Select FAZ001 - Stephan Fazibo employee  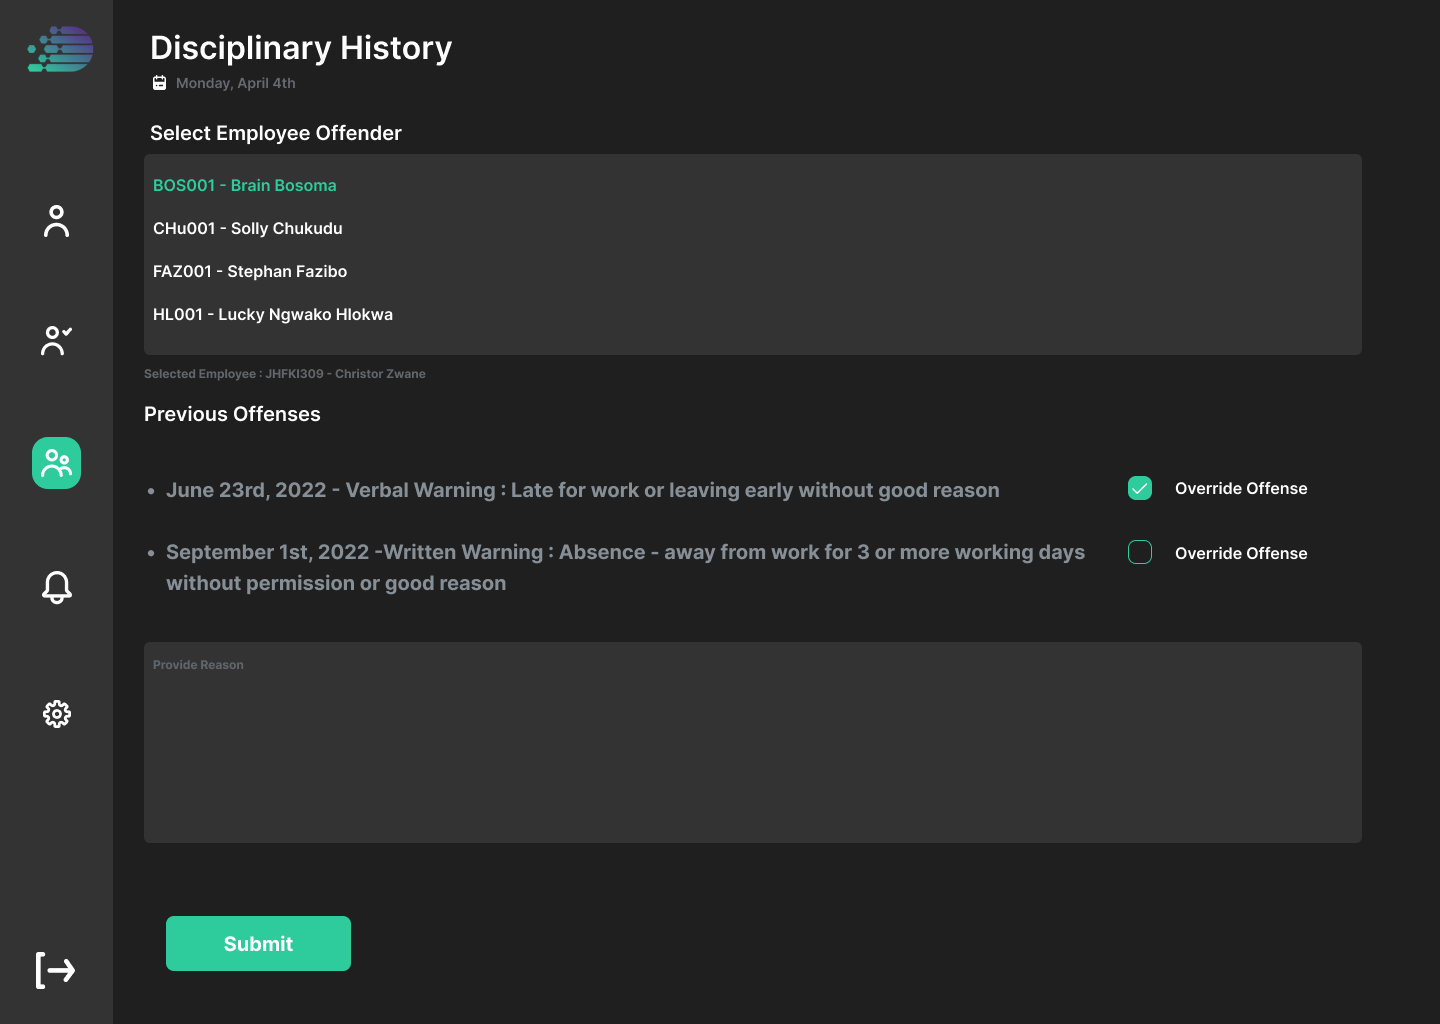[x=250, y=271]
